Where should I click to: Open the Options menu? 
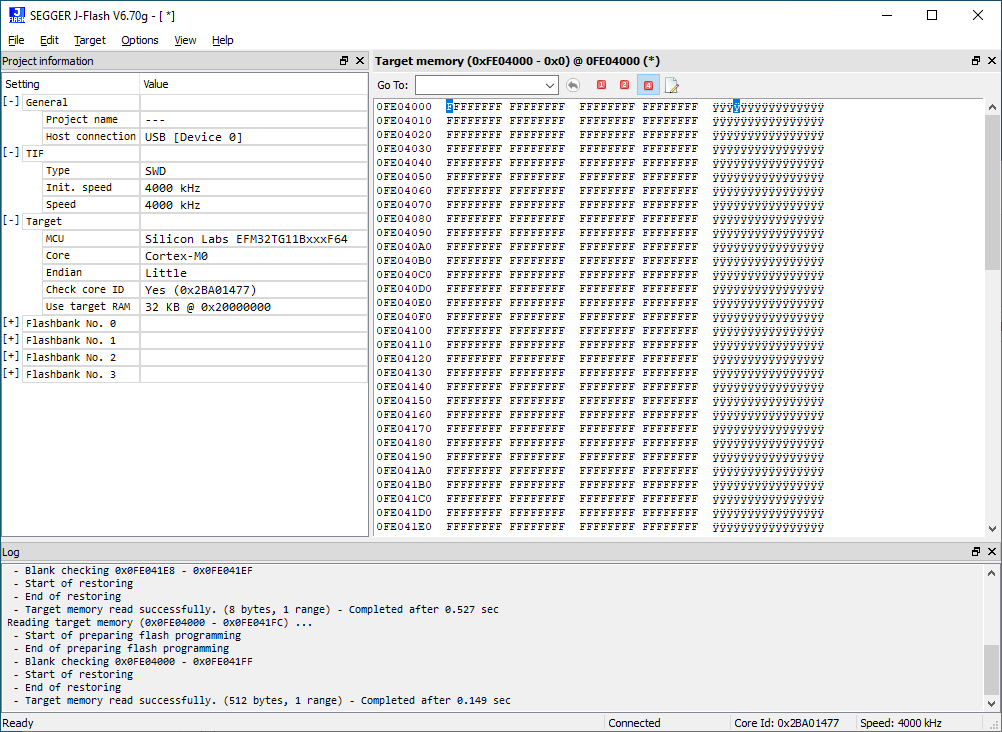(x=140, y=40)
